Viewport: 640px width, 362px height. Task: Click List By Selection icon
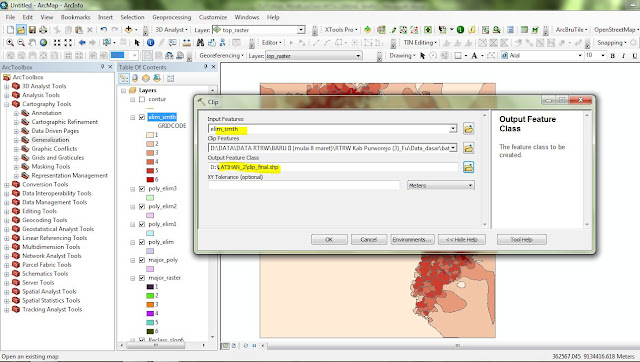point(157,78)
